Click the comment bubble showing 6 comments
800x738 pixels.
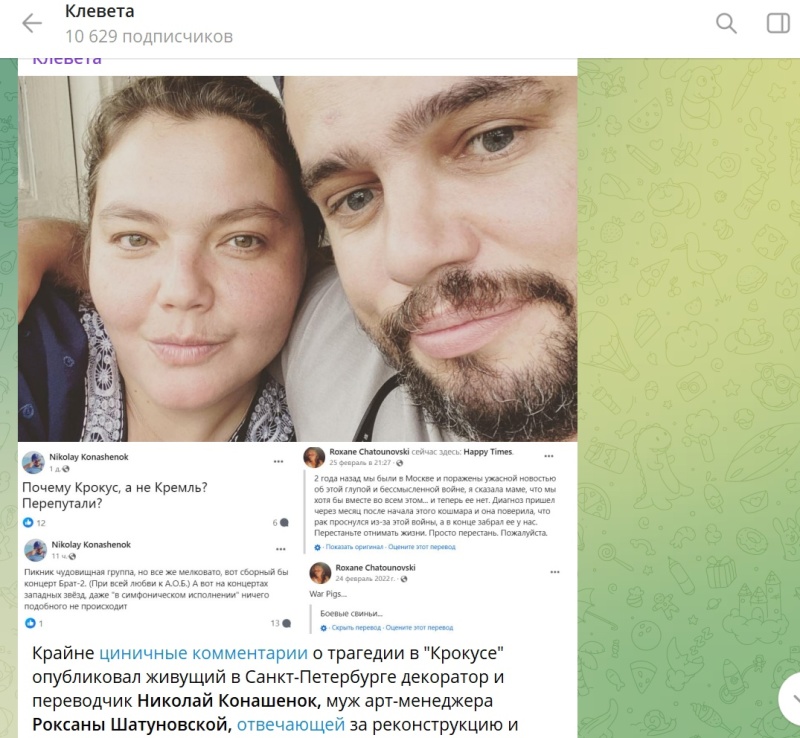[284, 522]
